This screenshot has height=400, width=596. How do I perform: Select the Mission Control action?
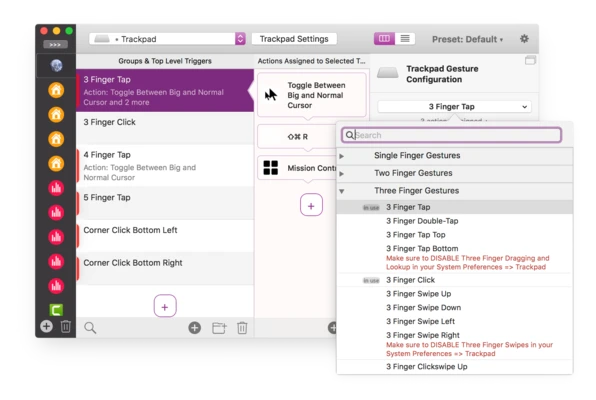(298, 168)
